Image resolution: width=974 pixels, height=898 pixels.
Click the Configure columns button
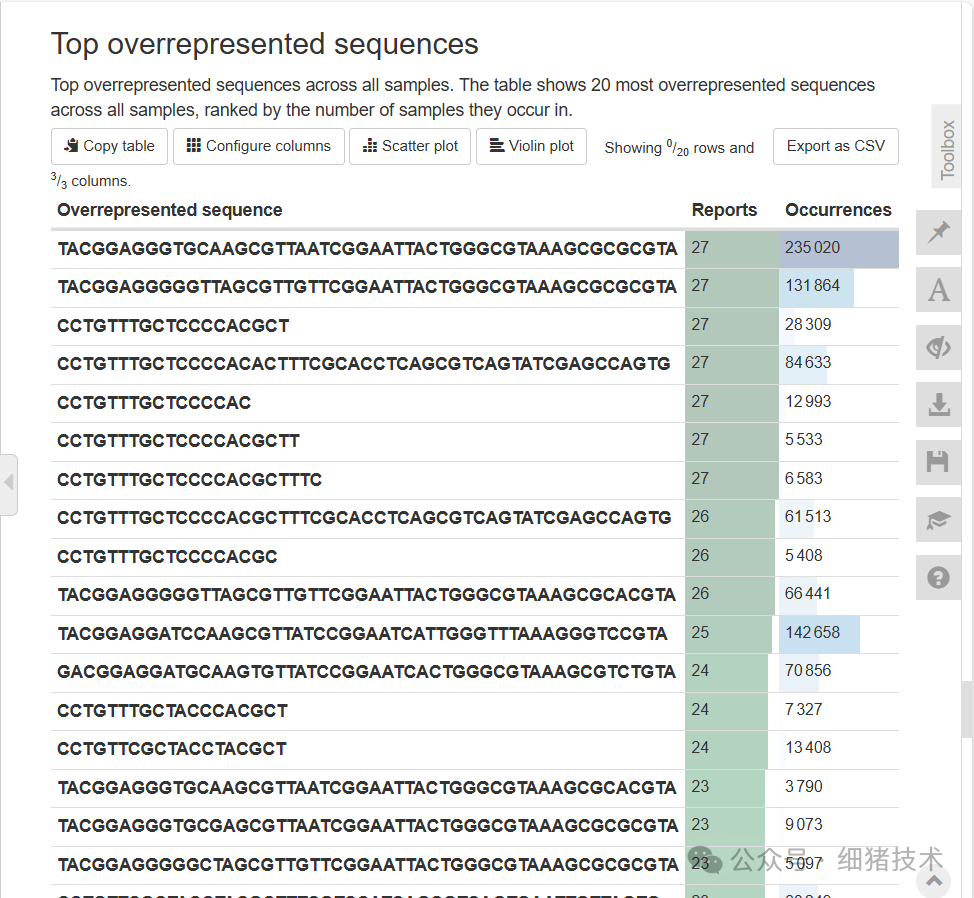coord(259,146)
